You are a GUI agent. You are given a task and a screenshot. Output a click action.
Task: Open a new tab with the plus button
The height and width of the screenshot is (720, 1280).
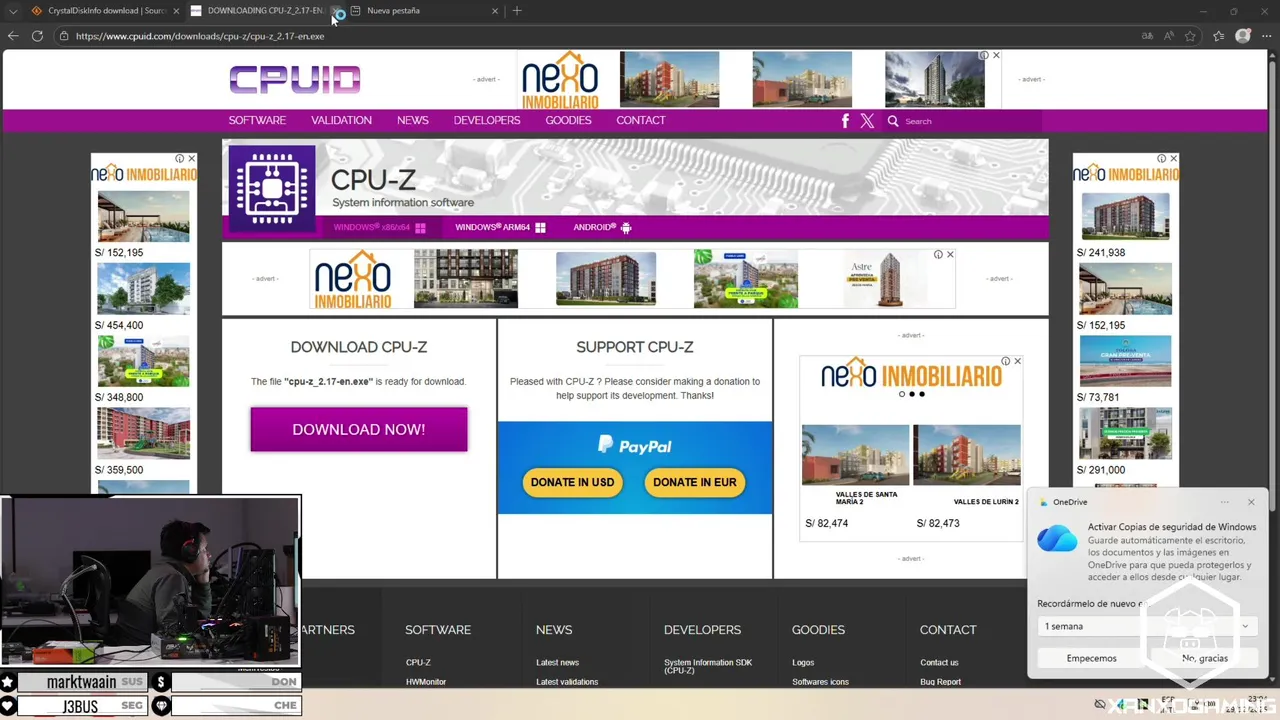(517, 11)
